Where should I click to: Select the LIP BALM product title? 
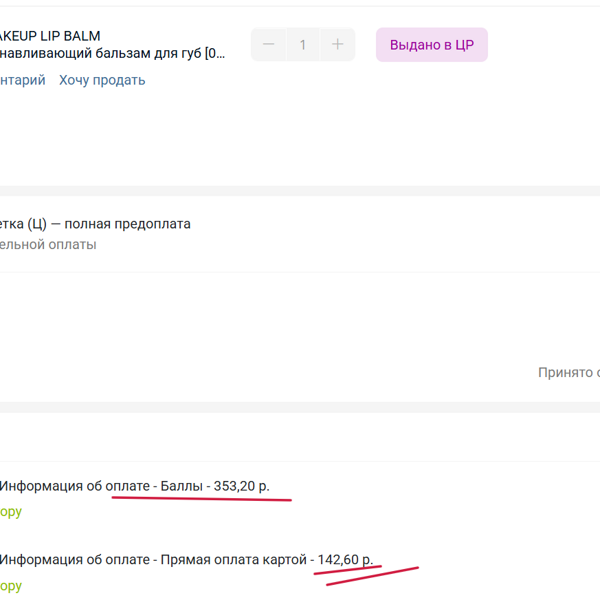(50, 36)
